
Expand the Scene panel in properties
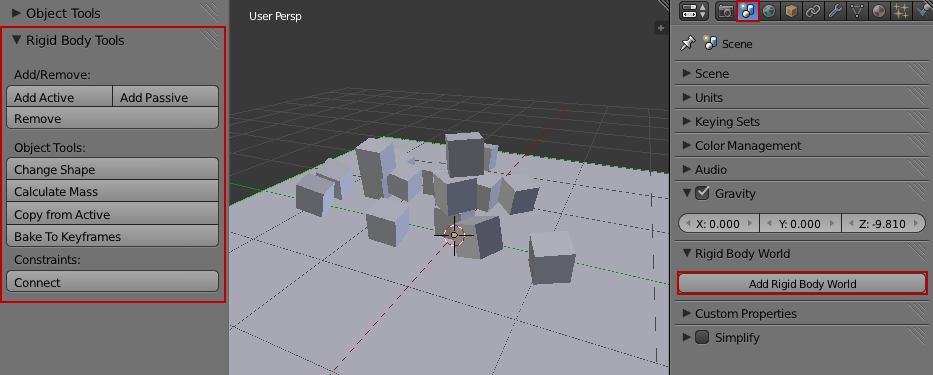click(x=687, y=73)
